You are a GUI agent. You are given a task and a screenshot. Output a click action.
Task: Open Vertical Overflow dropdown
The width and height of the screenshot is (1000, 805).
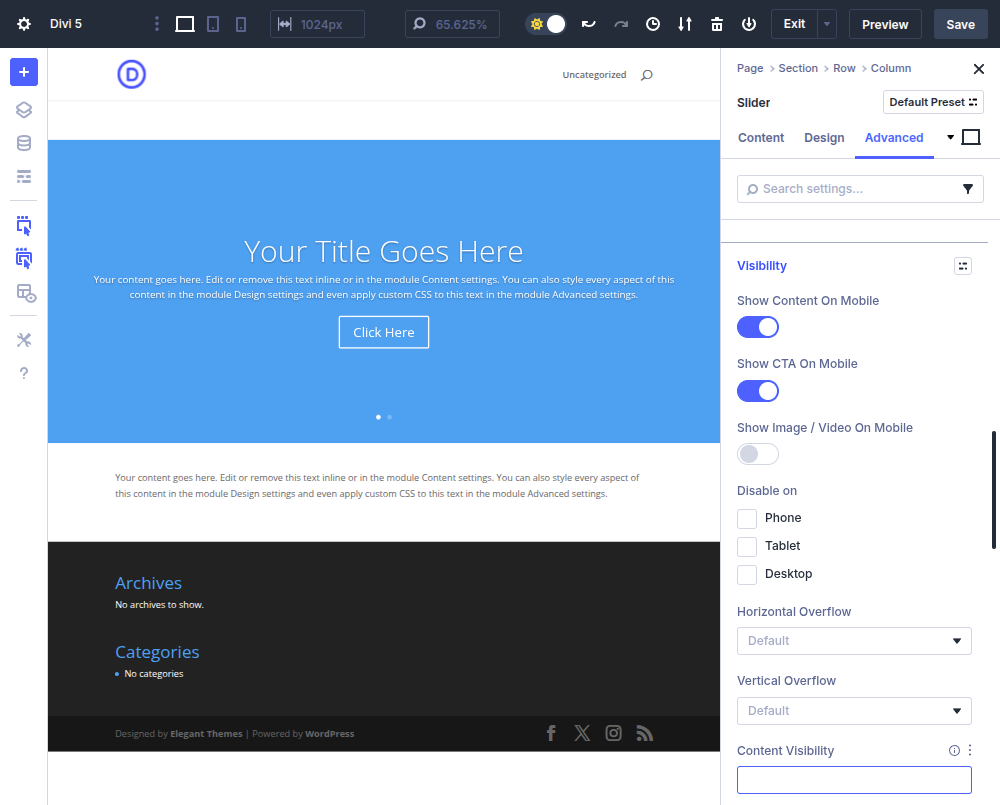point(854,711)
